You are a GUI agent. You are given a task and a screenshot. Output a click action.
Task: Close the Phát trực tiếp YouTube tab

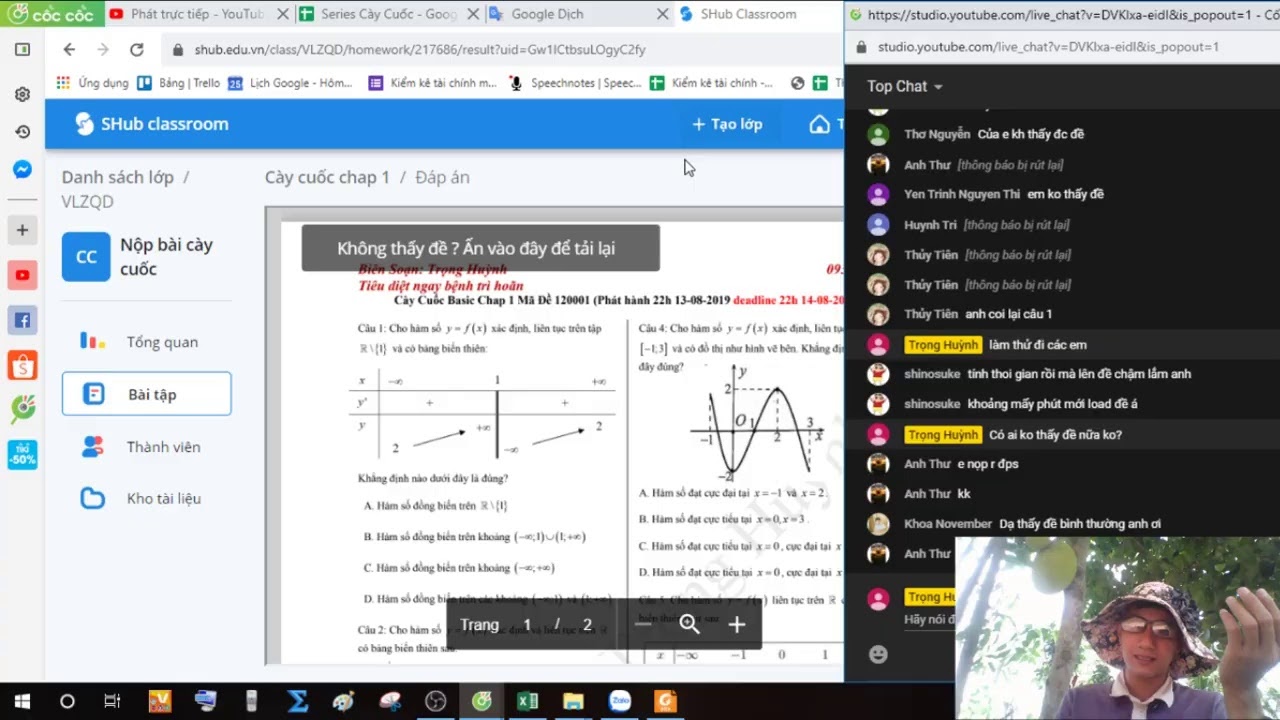[x=284, y=14]
